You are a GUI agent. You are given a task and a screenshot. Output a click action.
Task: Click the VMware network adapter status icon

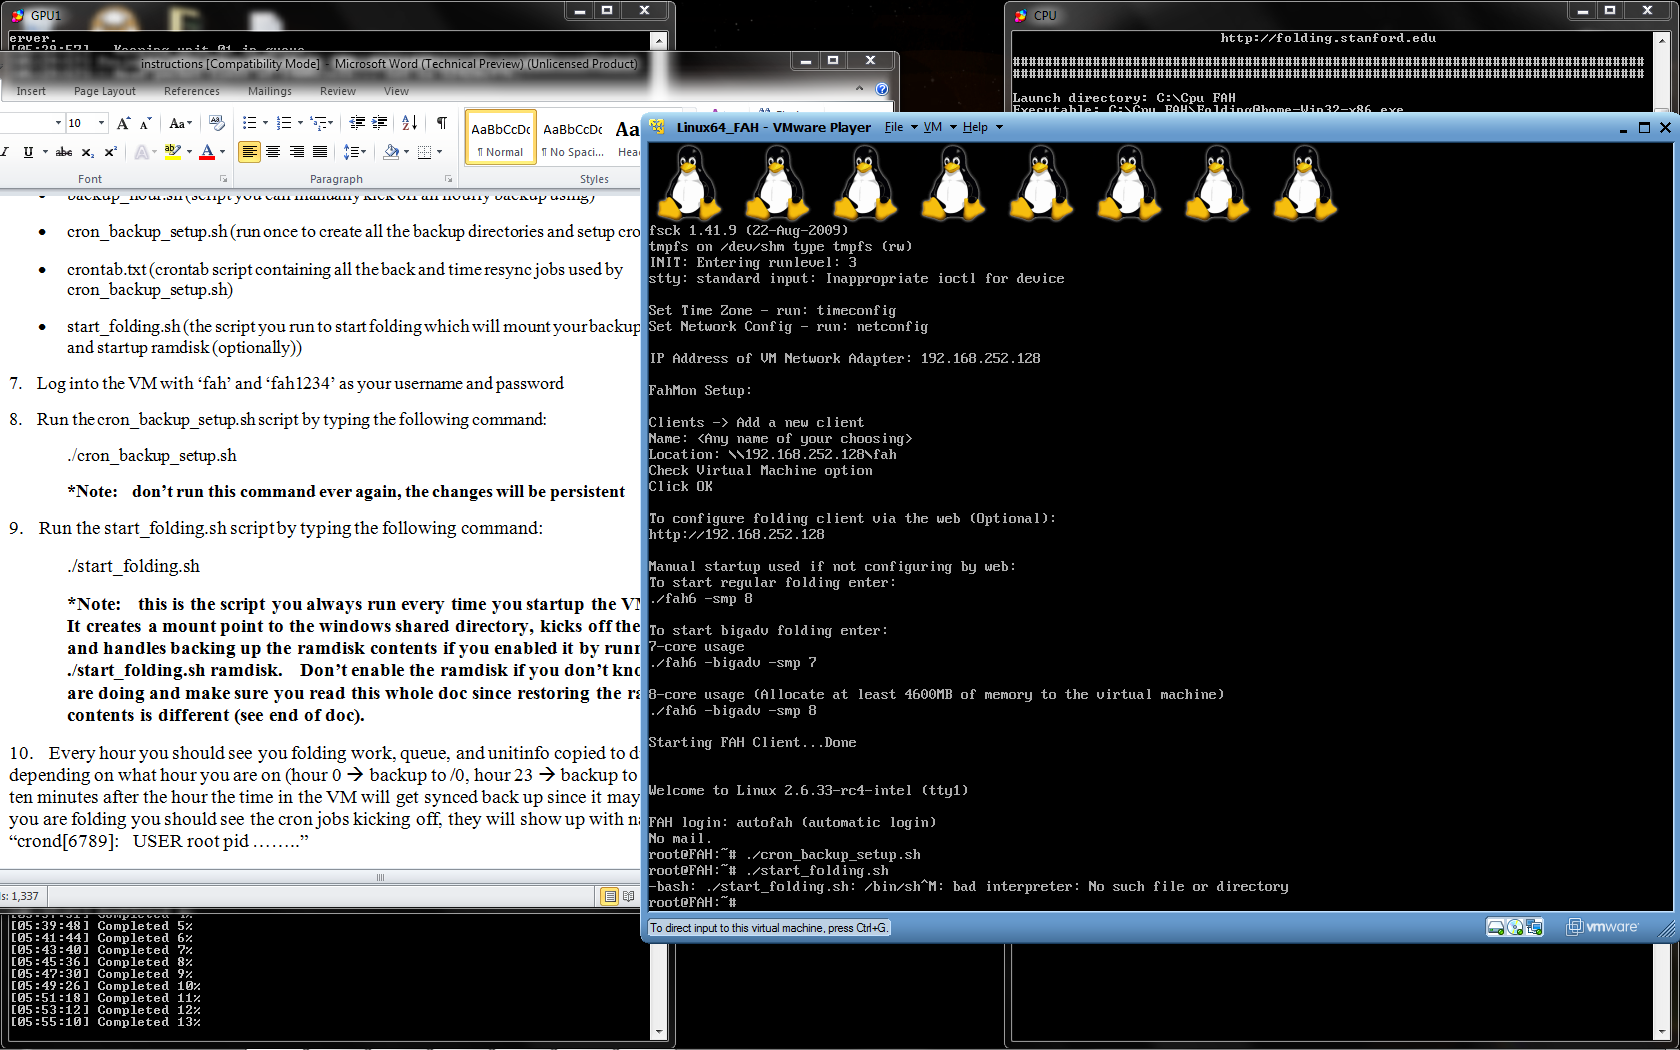[x=1534, y=927]
